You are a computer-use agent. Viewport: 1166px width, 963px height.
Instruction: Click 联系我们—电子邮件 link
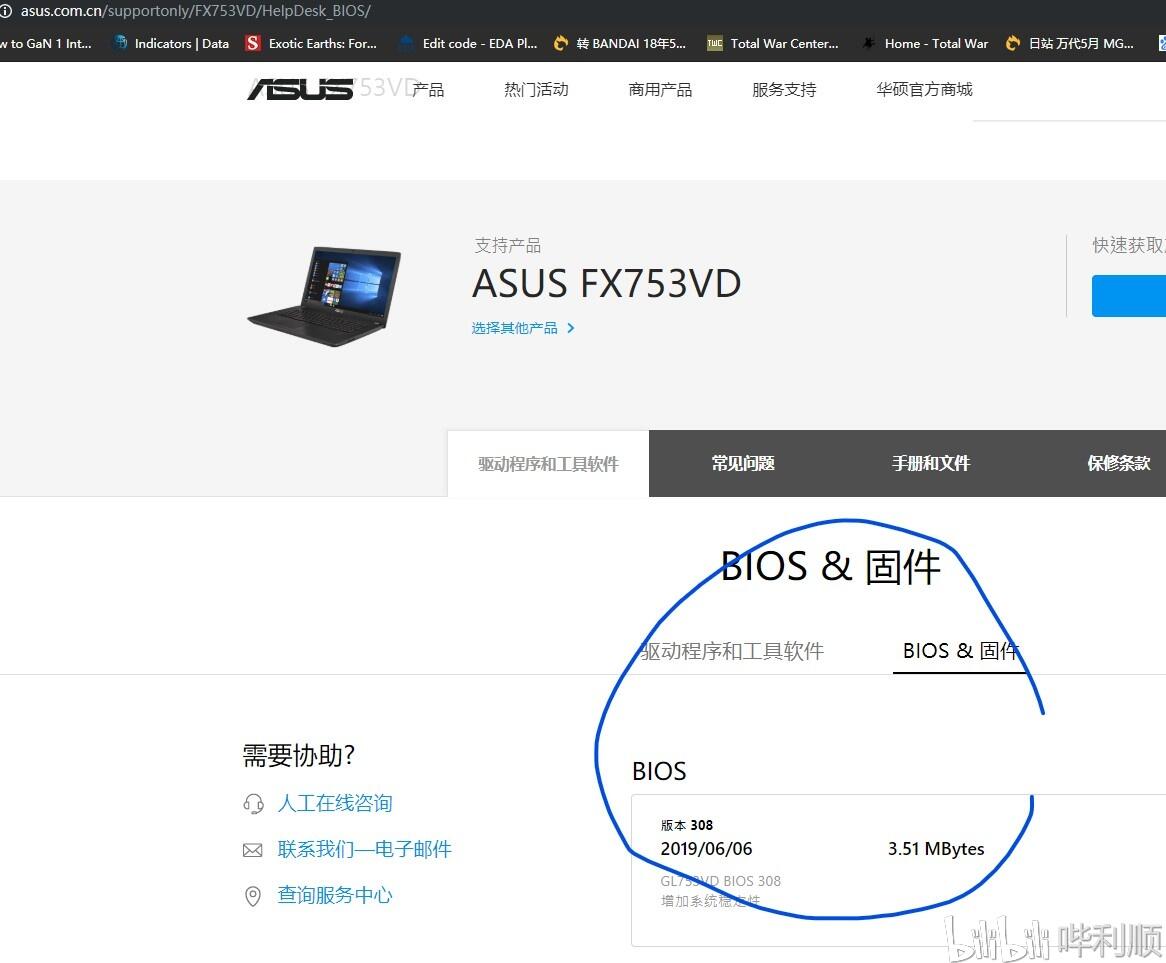pos(364,849)
